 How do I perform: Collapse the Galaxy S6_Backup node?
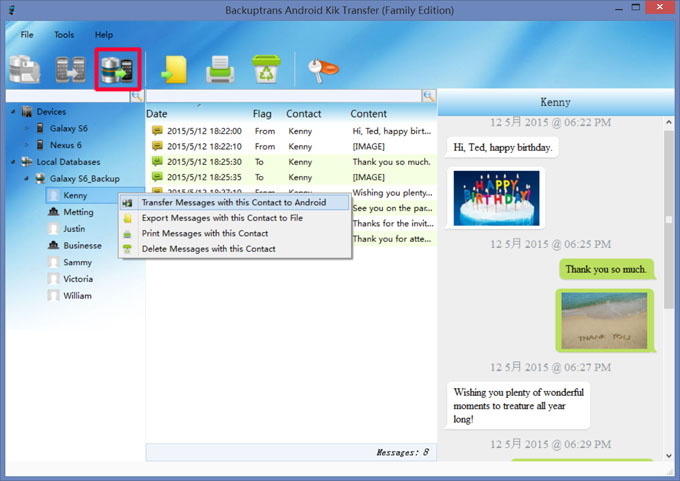[26, 178]
